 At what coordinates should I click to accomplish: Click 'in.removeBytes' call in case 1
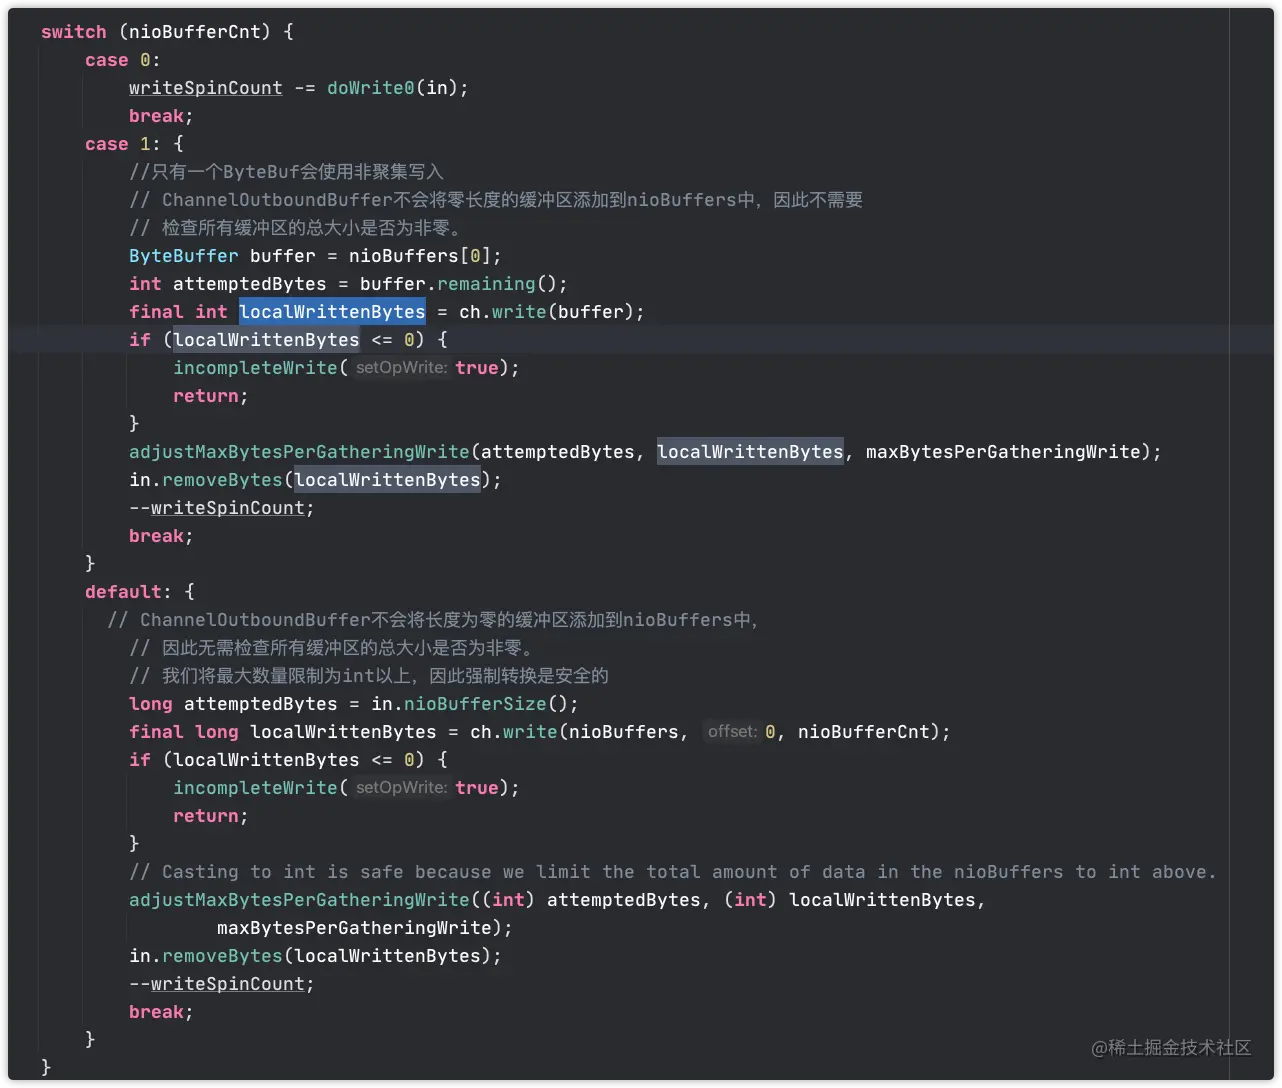(206, 480)
